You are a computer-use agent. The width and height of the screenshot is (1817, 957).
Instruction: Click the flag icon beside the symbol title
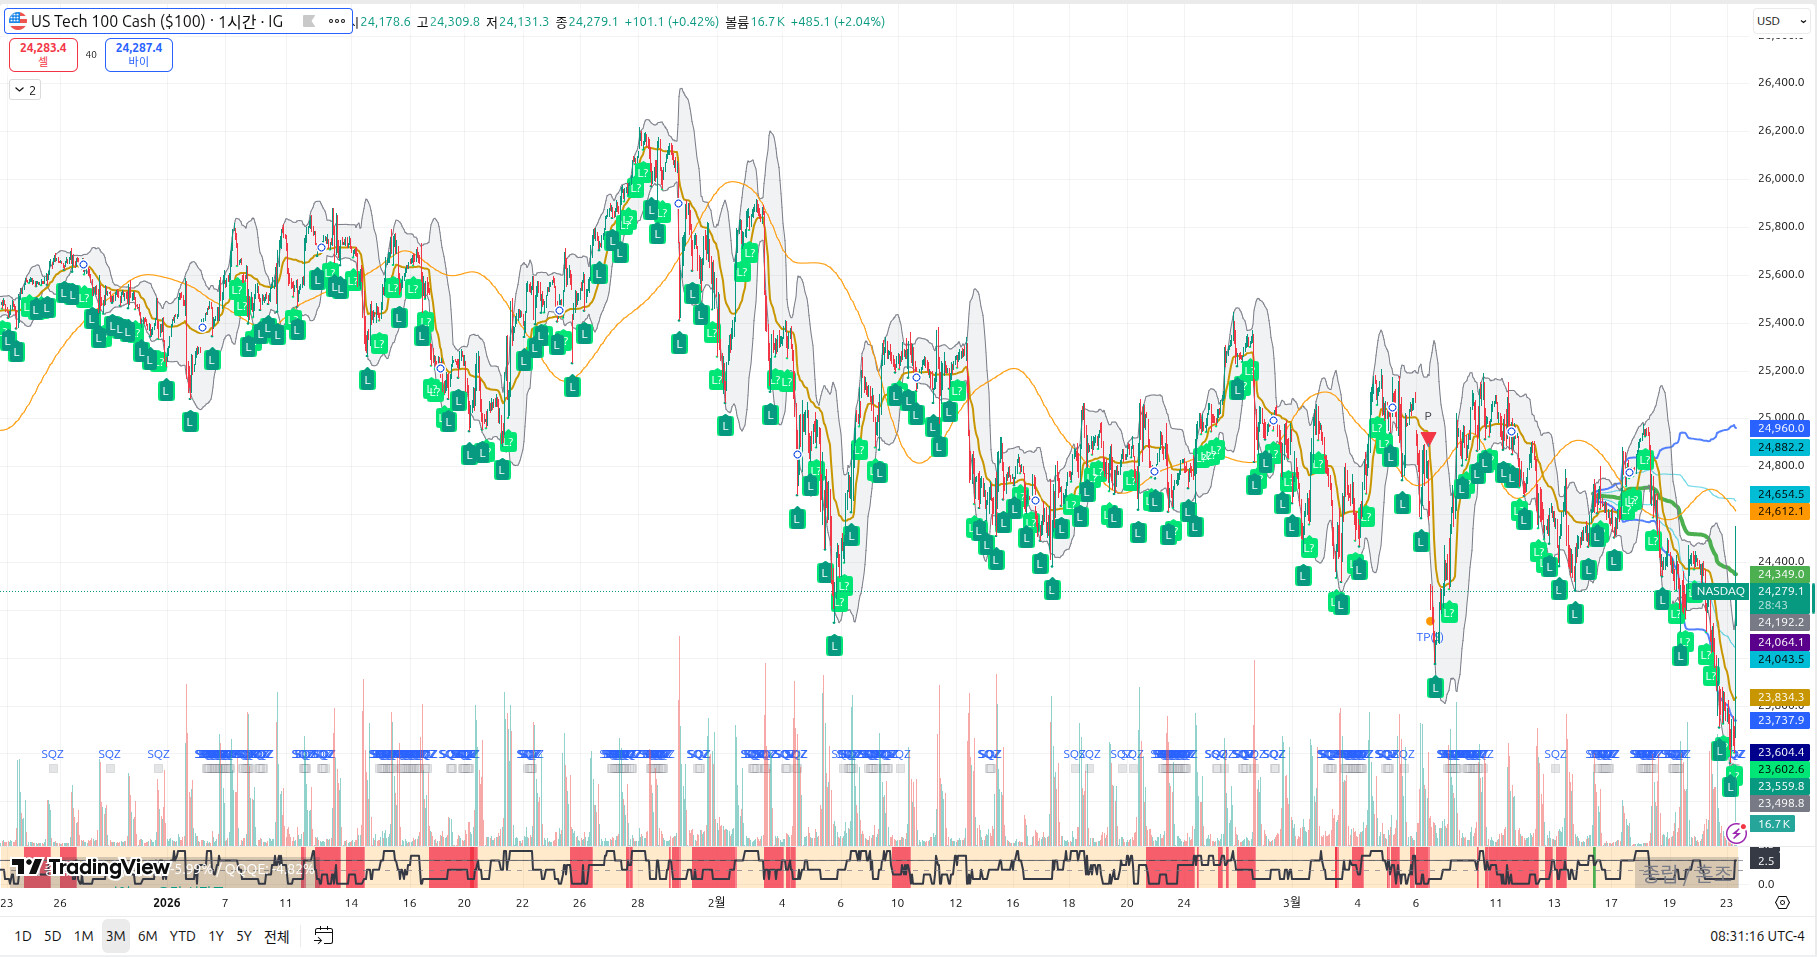tap(309, 21)
